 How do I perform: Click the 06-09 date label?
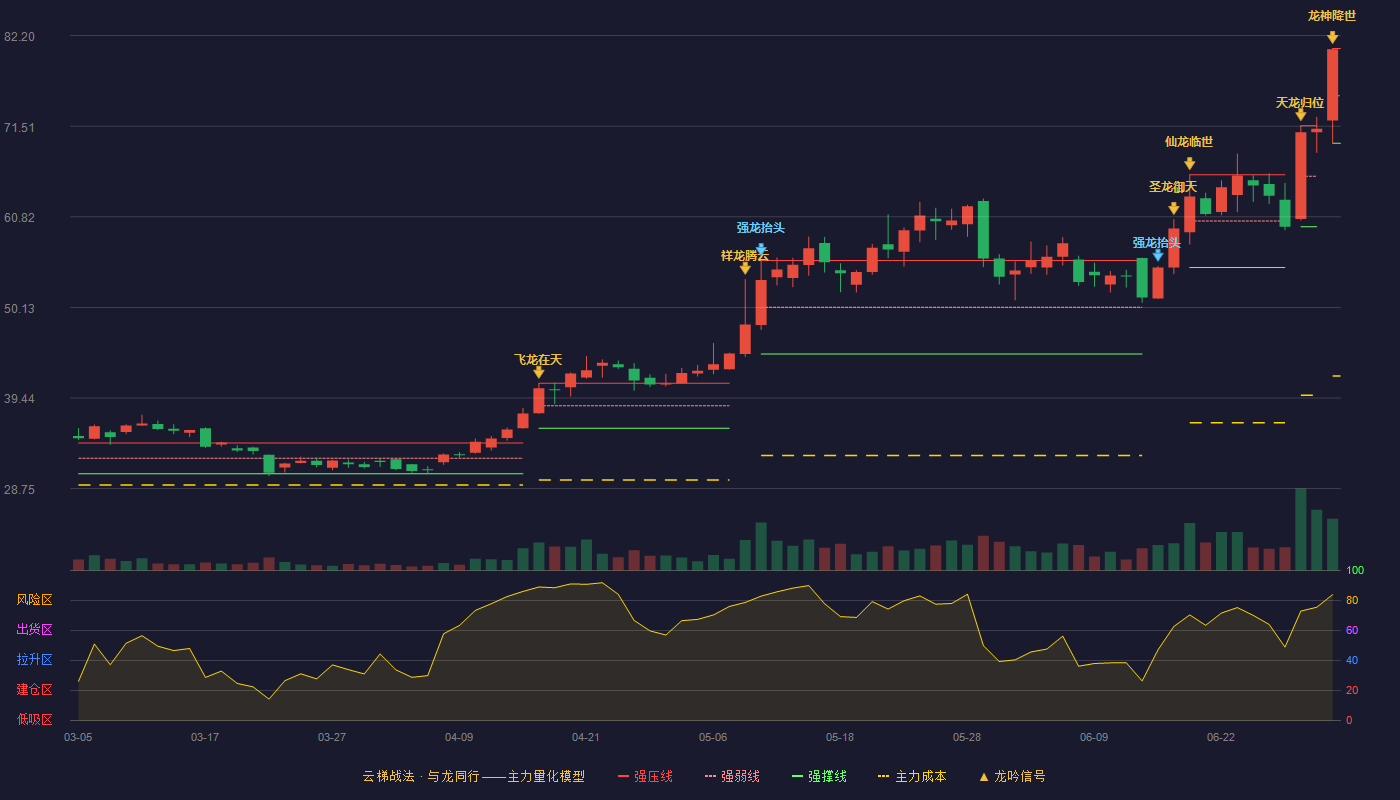[x=1094, y=737]
